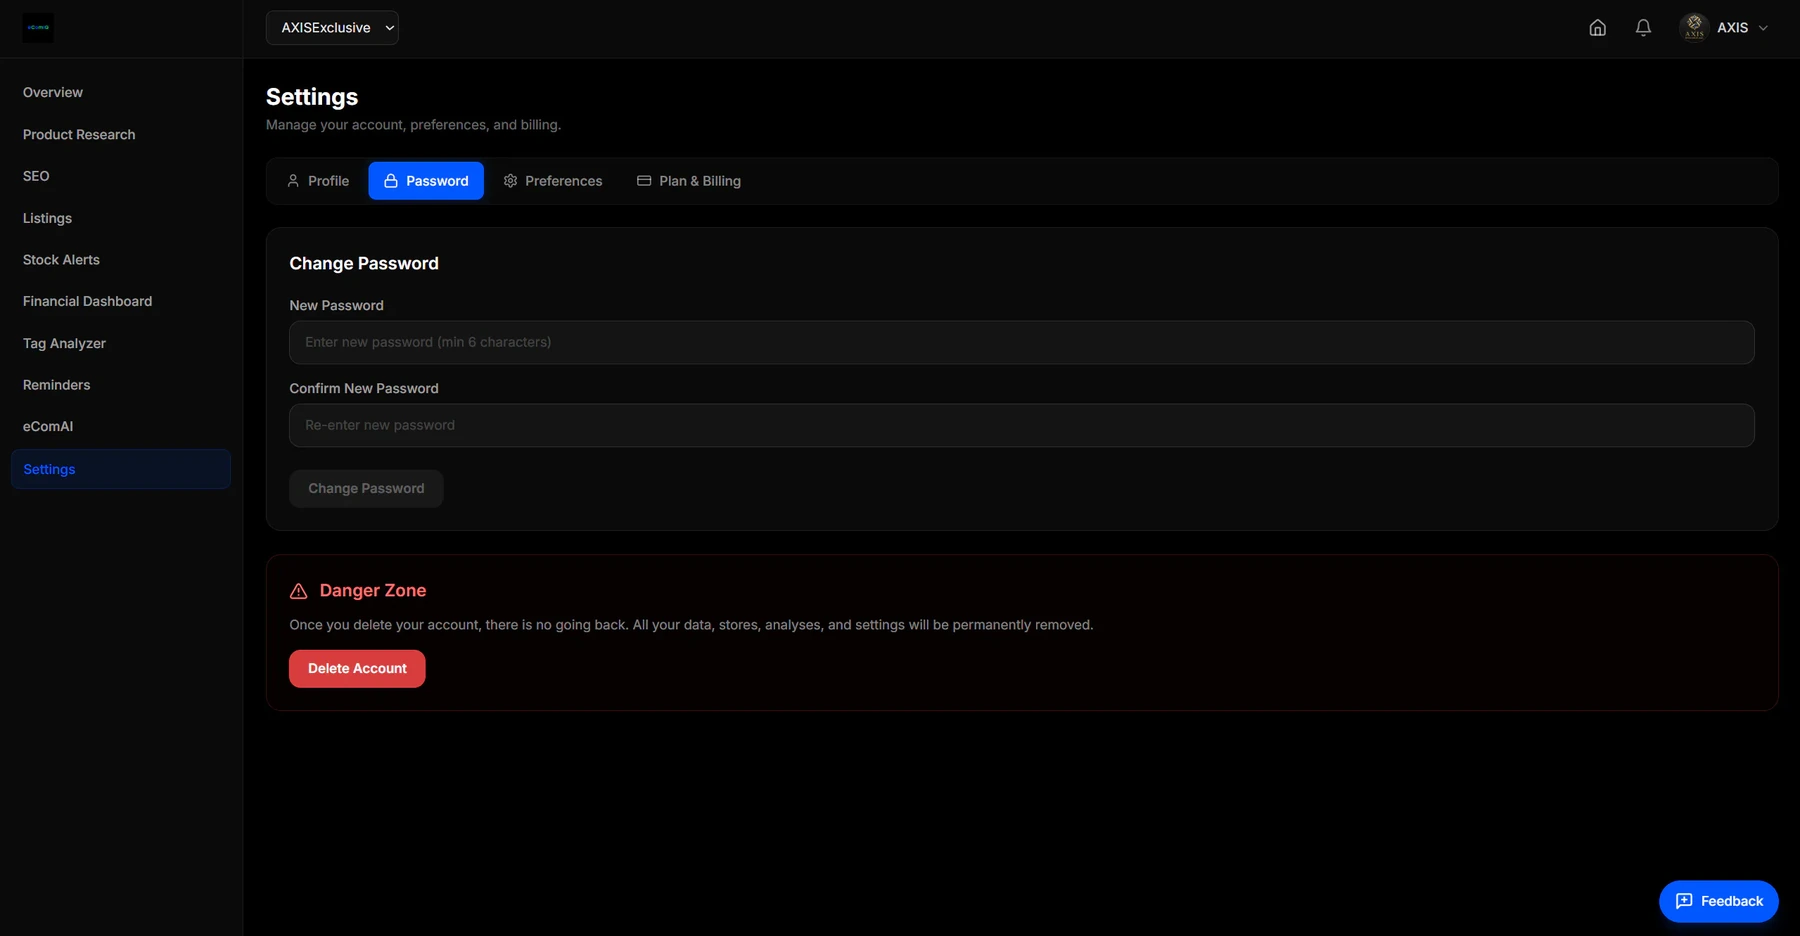Click the Delete Account button

357,669
